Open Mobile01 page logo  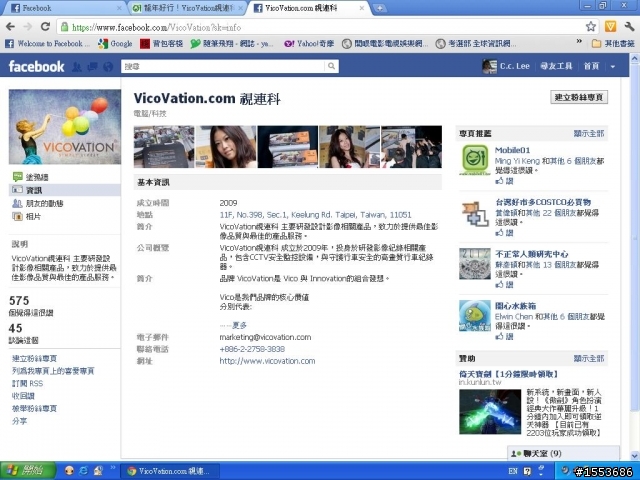click(475, 160)
